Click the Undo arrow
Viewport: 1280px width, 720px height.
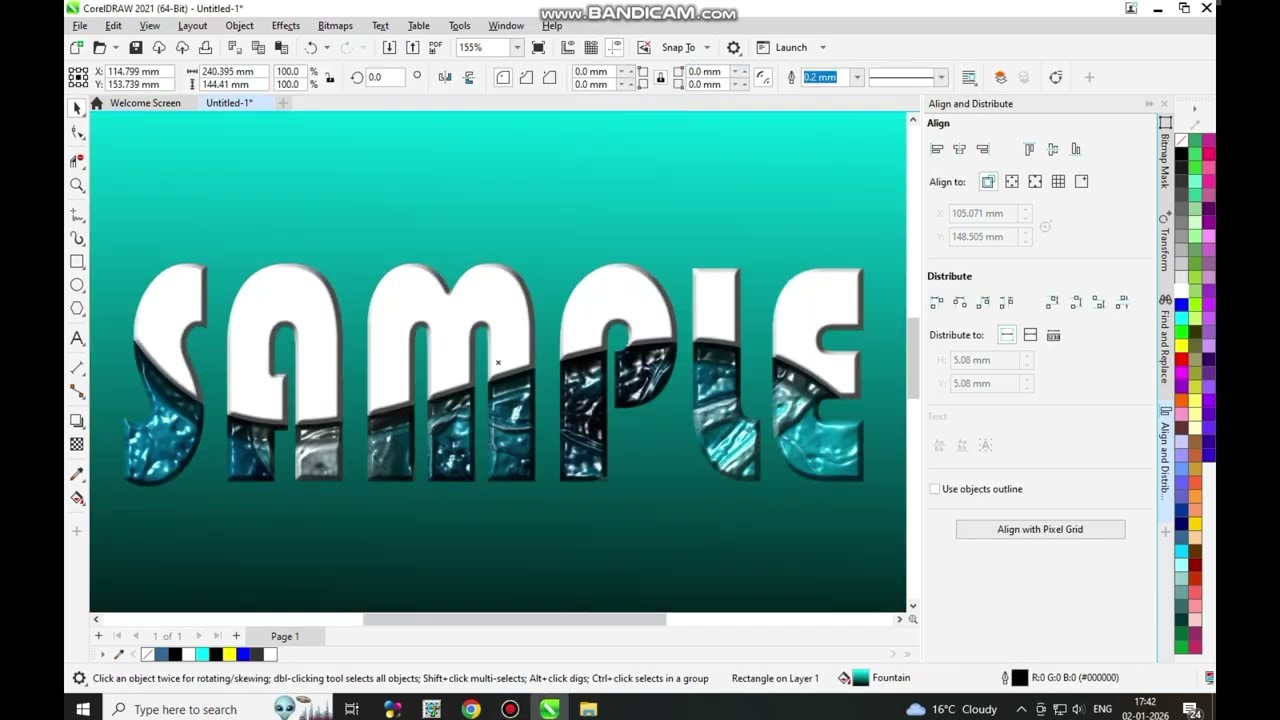click(311, 47)
